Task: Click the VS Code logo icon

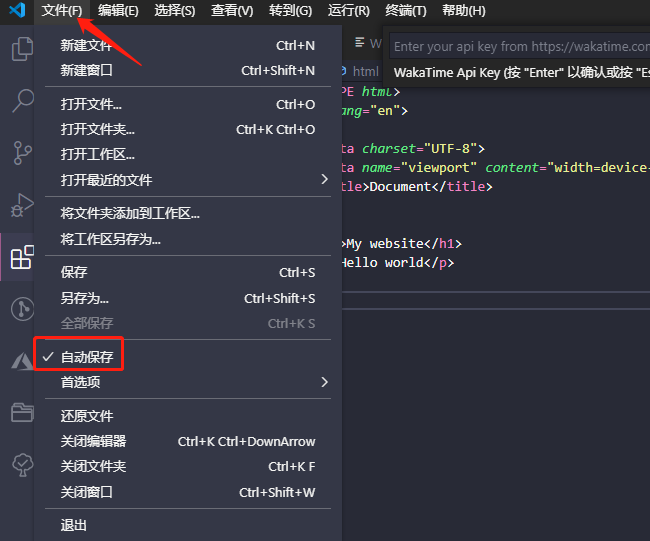Action: click(x=17, y=11)
